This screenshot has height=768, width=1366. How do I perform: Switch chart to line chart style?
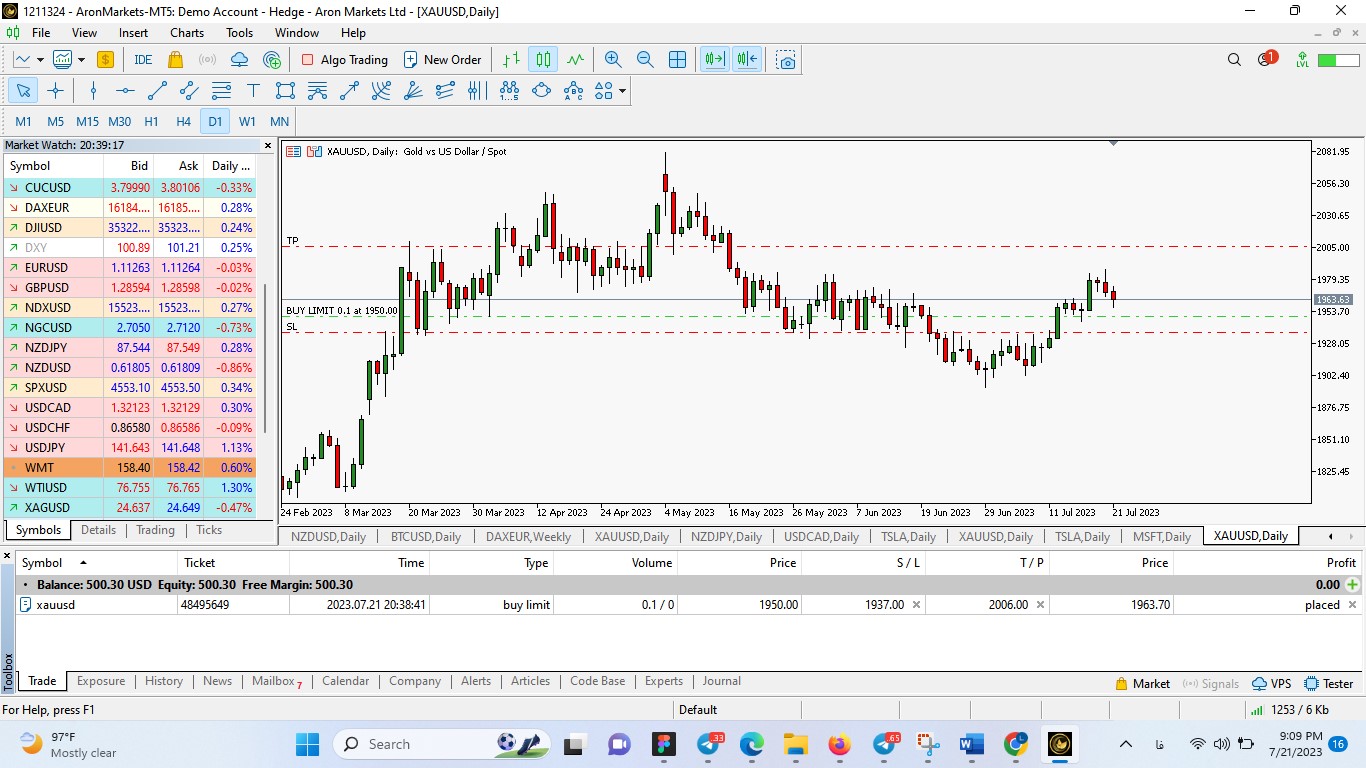(575, 60)
